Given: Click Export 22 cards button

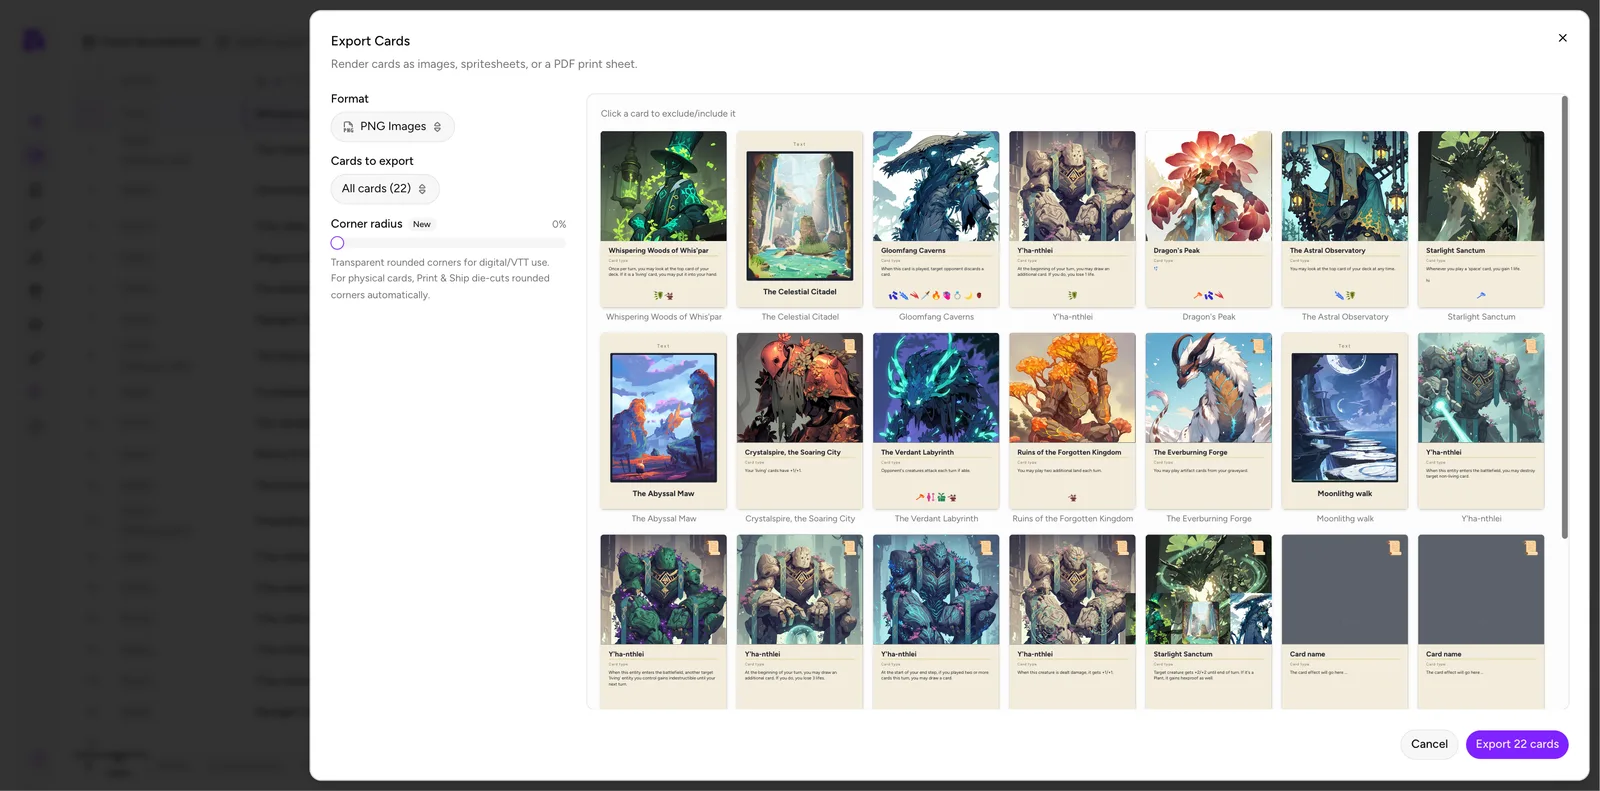Looking at the screenshot, I should click(1517, 744).
